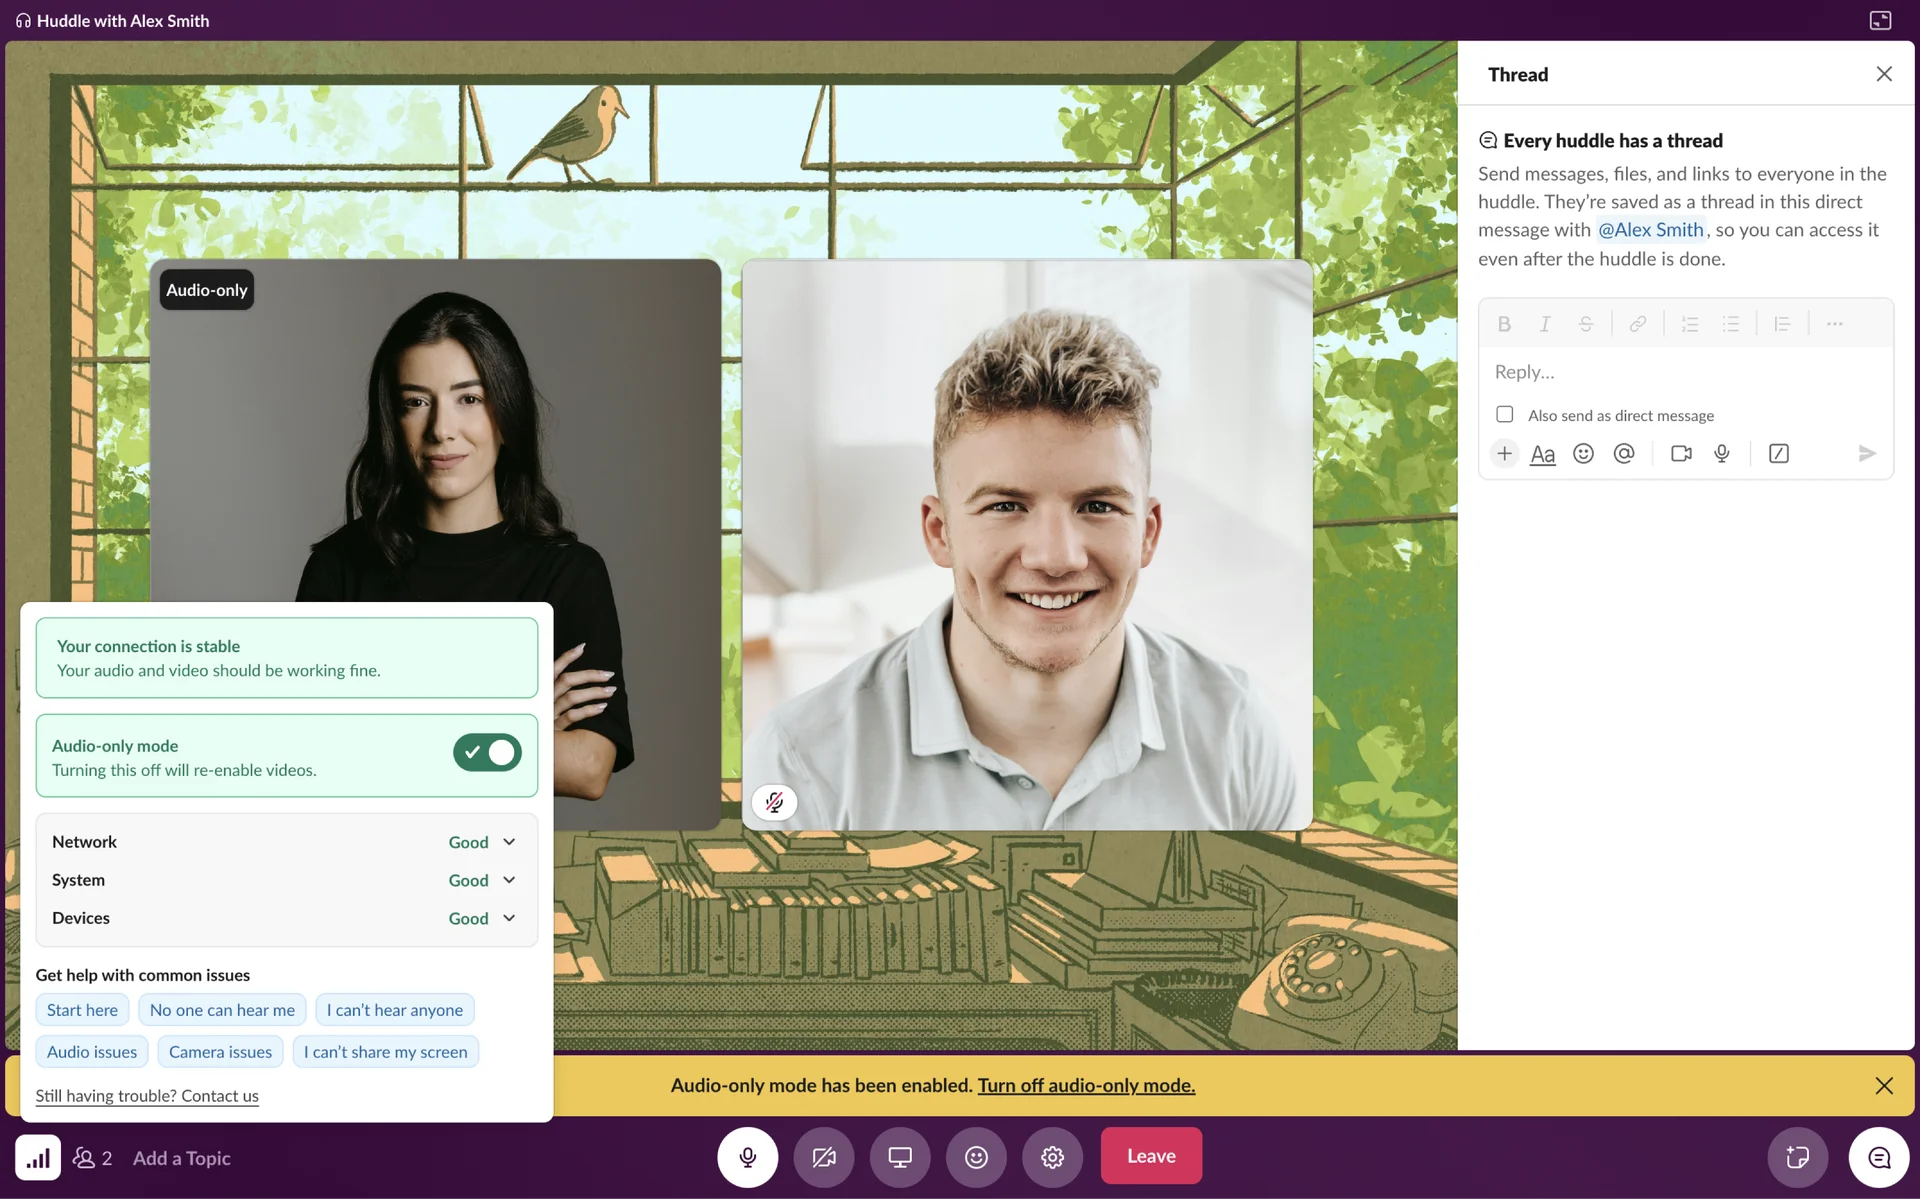Turn off the Audio-only mode switch
The width and height of the screenshot is (1920, 1199).
pos(487,752)
